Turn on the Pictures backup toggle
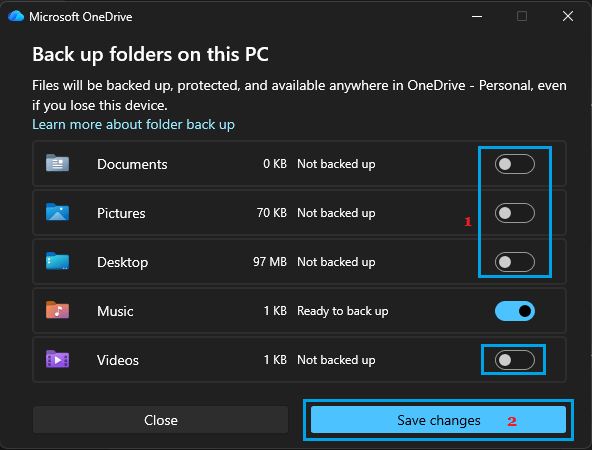This screenshot has width=592, height=450. pyautogui.click(x=515, y=213)
